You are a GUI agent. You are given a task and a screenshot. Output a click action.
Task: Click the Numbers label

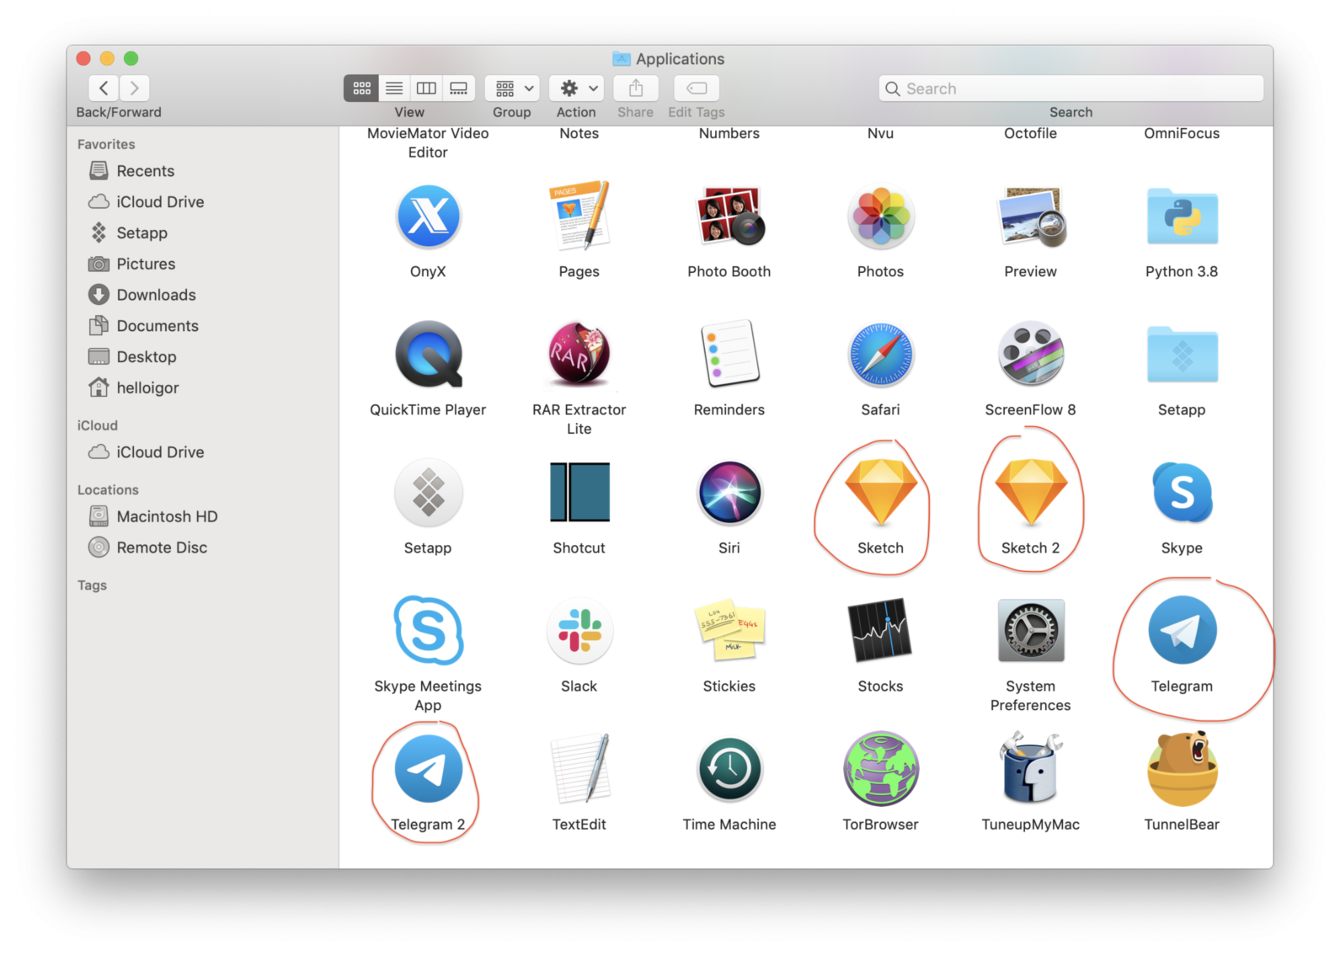(730, 133)
